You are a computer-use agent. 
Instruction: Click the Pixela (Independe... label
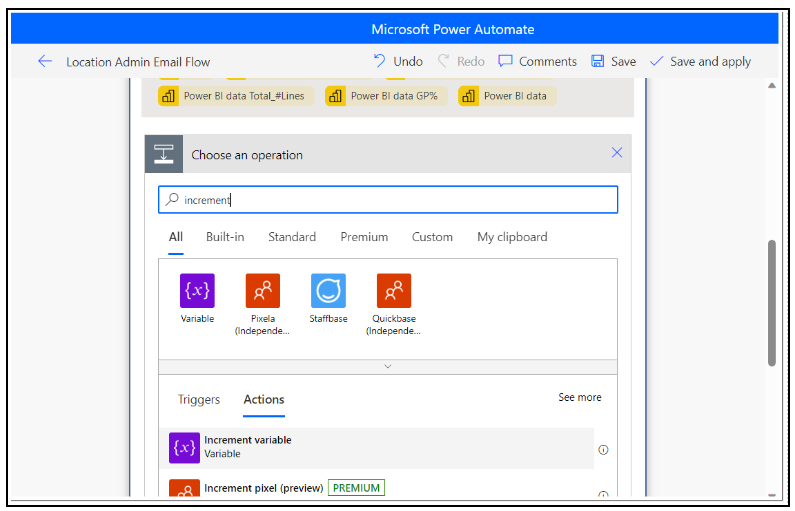(x=262, y=325)
